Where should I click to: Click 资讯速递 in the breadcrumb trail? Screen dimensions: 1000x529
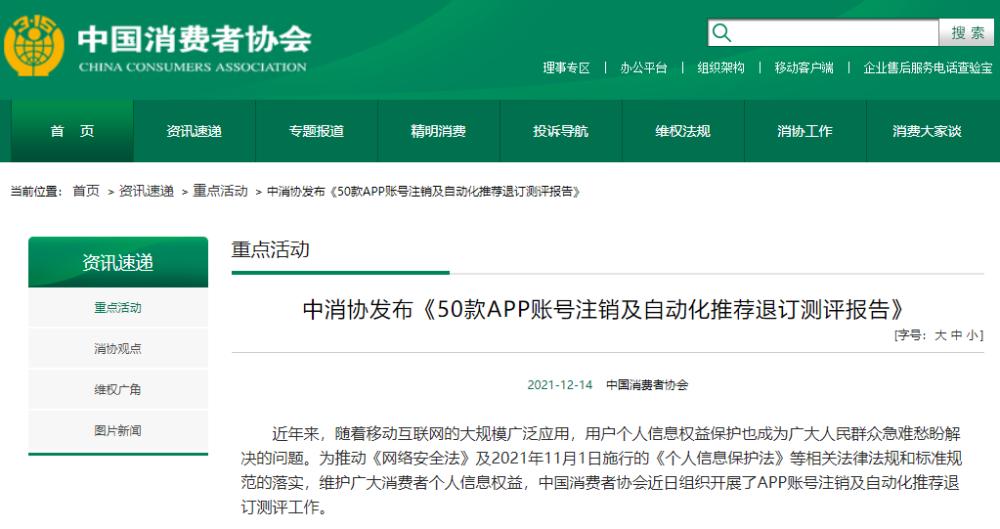tap(146, 191)
